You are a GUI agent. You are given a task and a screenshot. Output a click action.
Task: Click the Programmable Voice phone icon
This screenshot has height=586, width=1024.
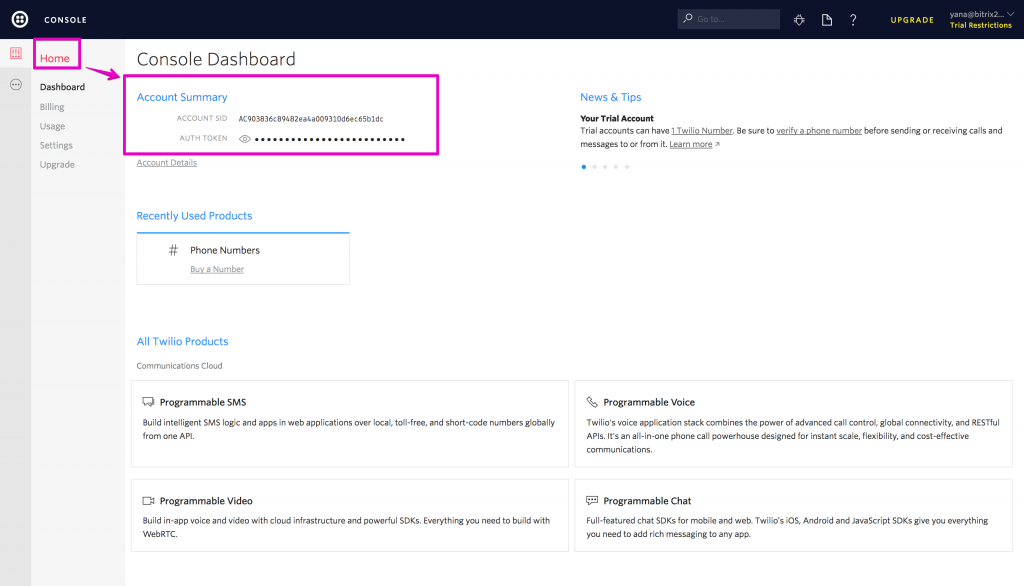coord(592,402)
